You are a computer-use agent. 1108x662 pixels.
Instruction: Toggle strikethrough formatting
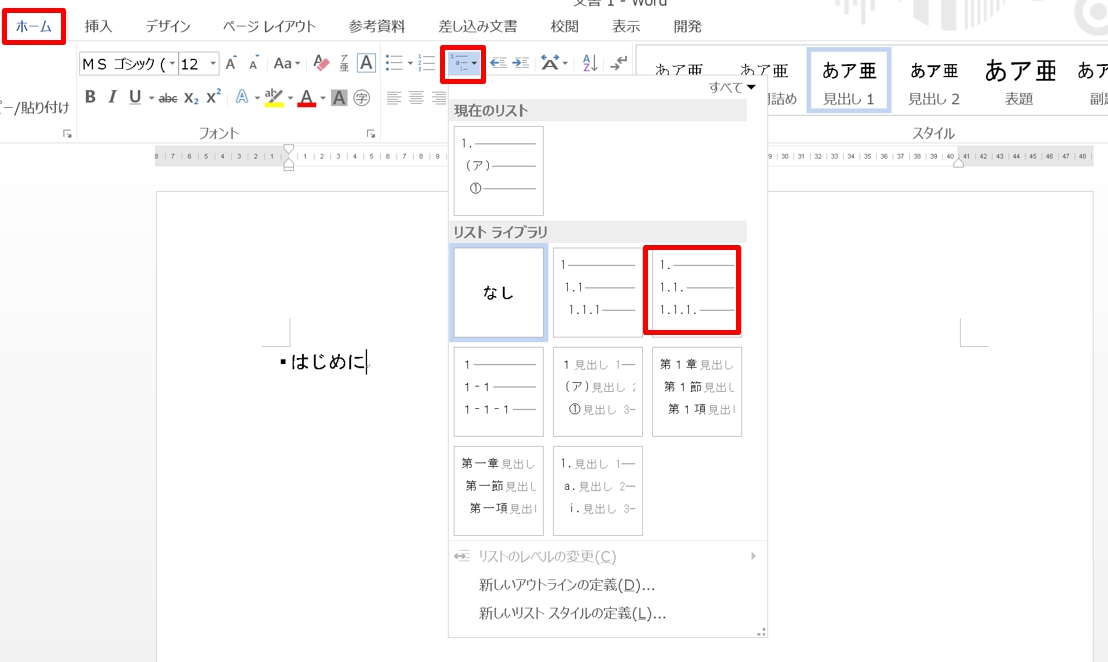[167, 97]
